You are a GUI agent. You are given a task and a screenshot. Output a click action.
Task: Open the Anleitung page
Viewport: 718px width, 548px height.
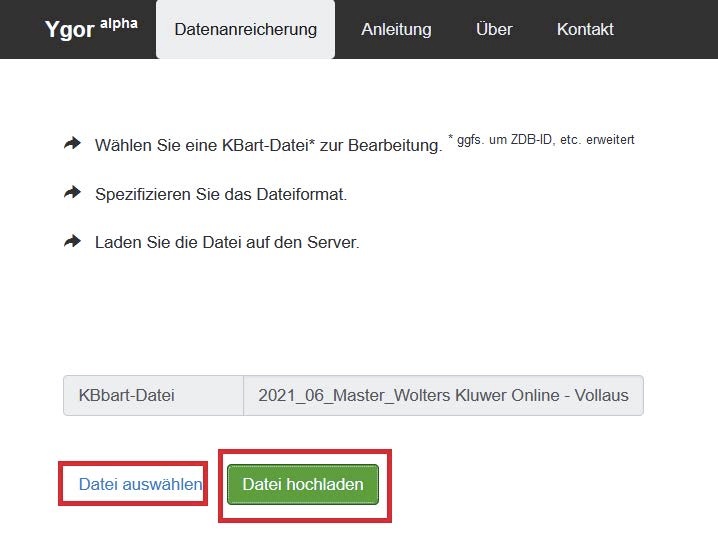pos(396,29)
